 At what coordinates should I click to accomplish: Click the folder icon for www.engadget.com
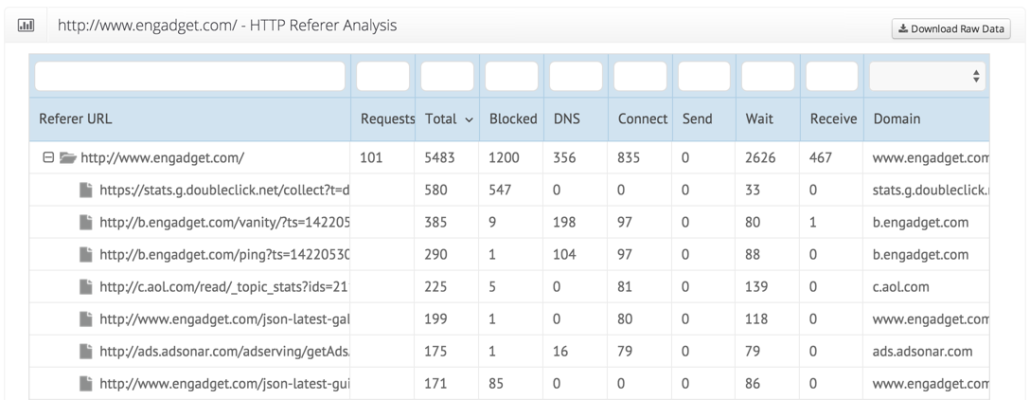(68, 158)
